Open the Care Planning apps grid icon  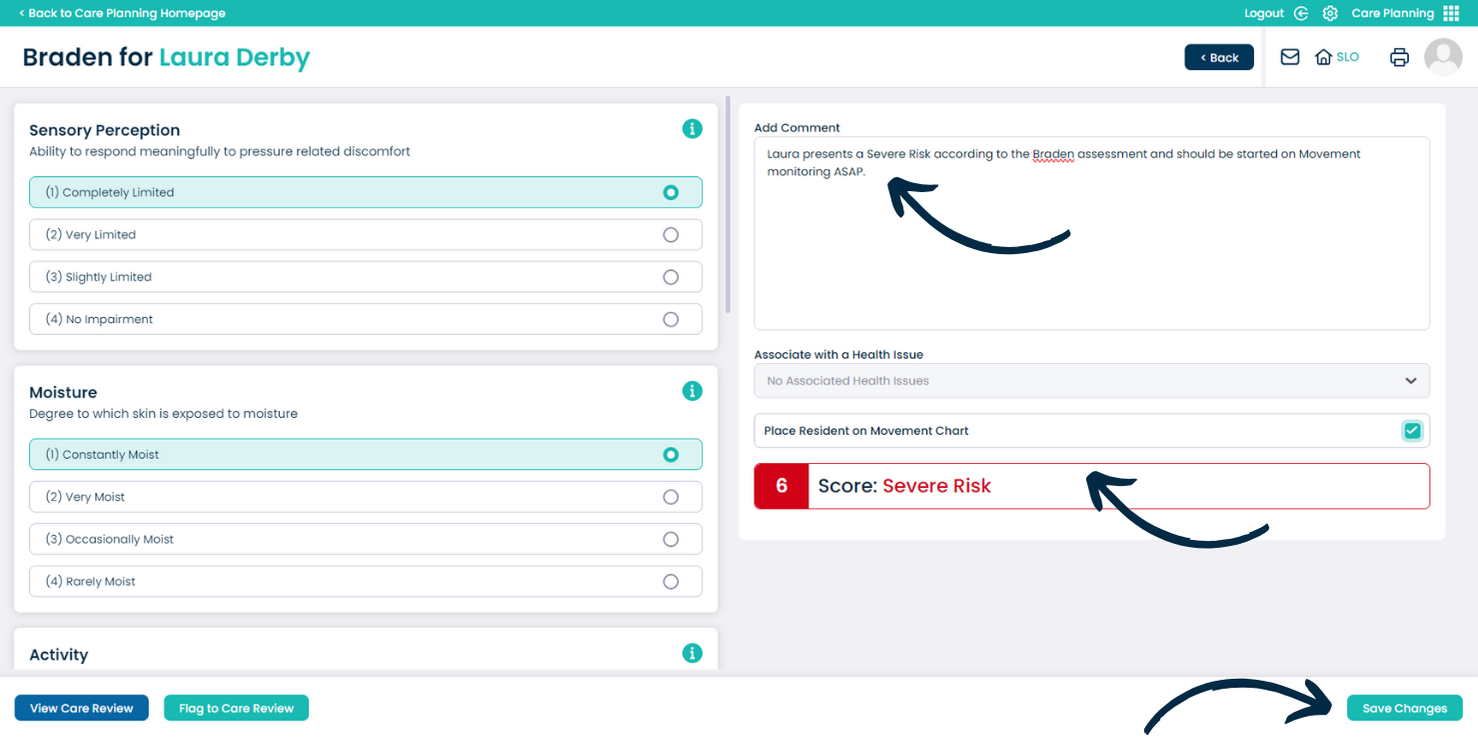point(1451,13)
